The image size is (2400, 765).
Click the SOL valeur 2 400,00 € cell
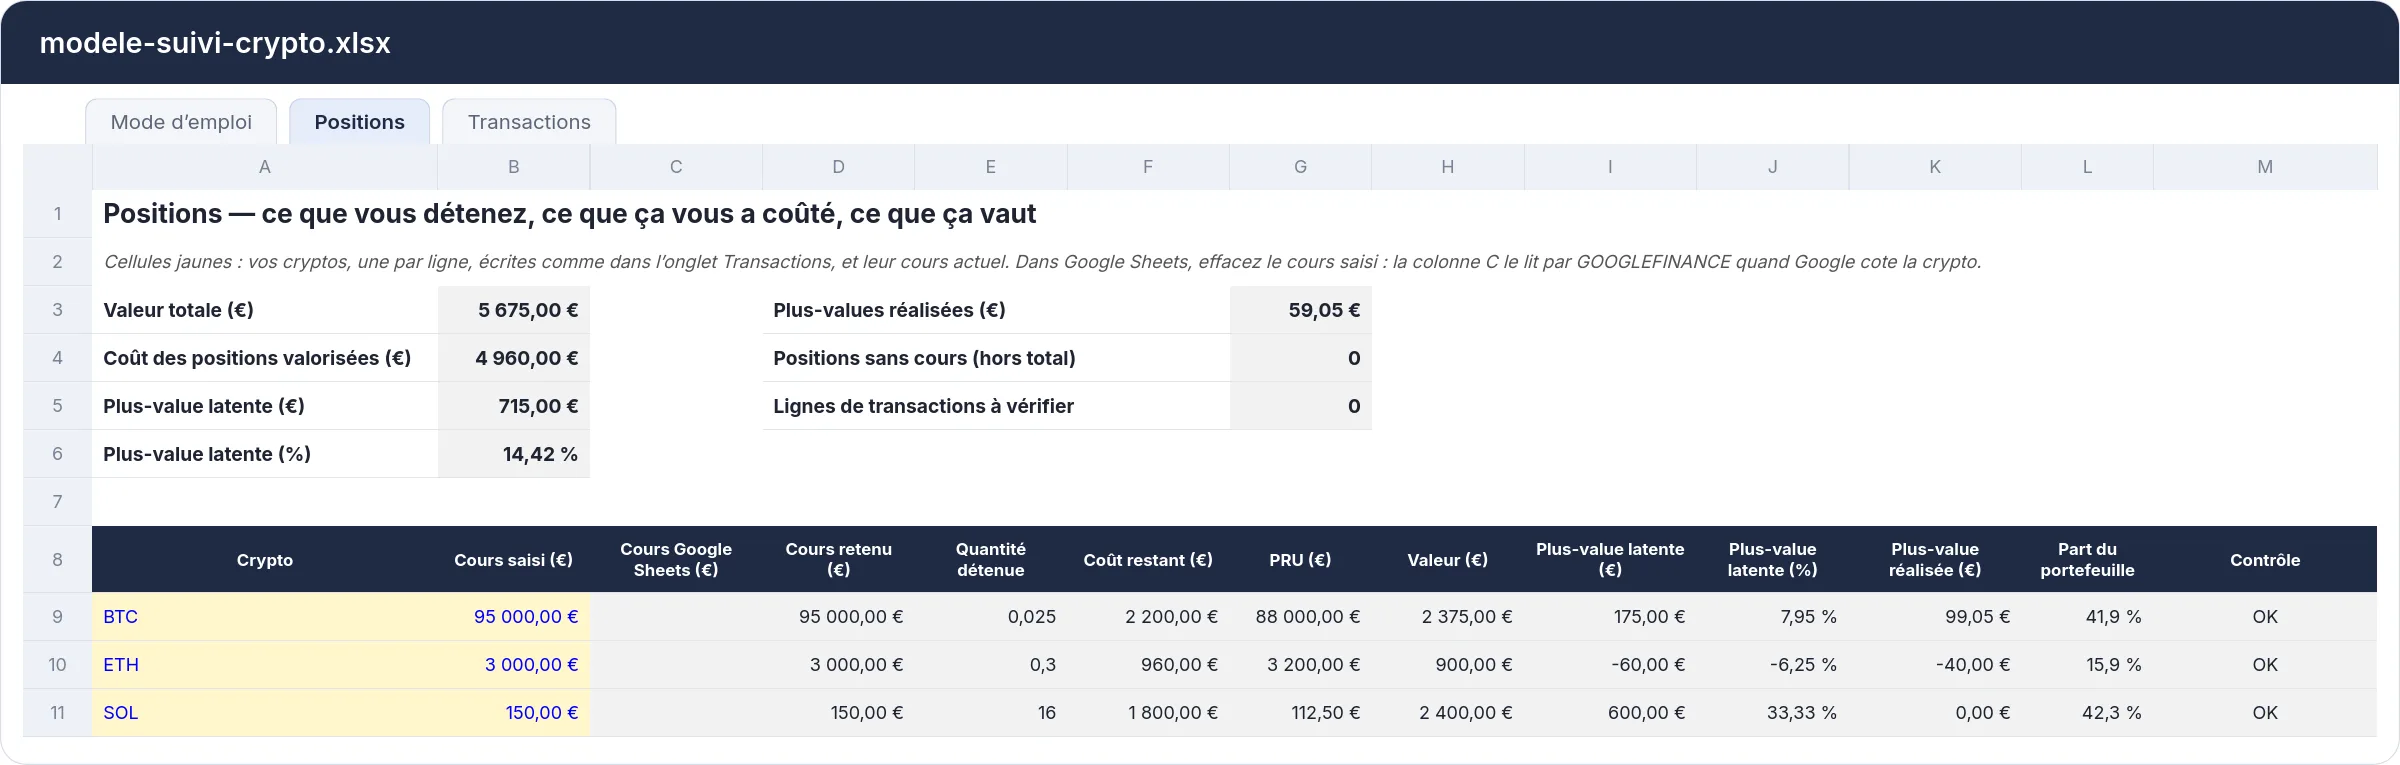[x=1448, y=713]
